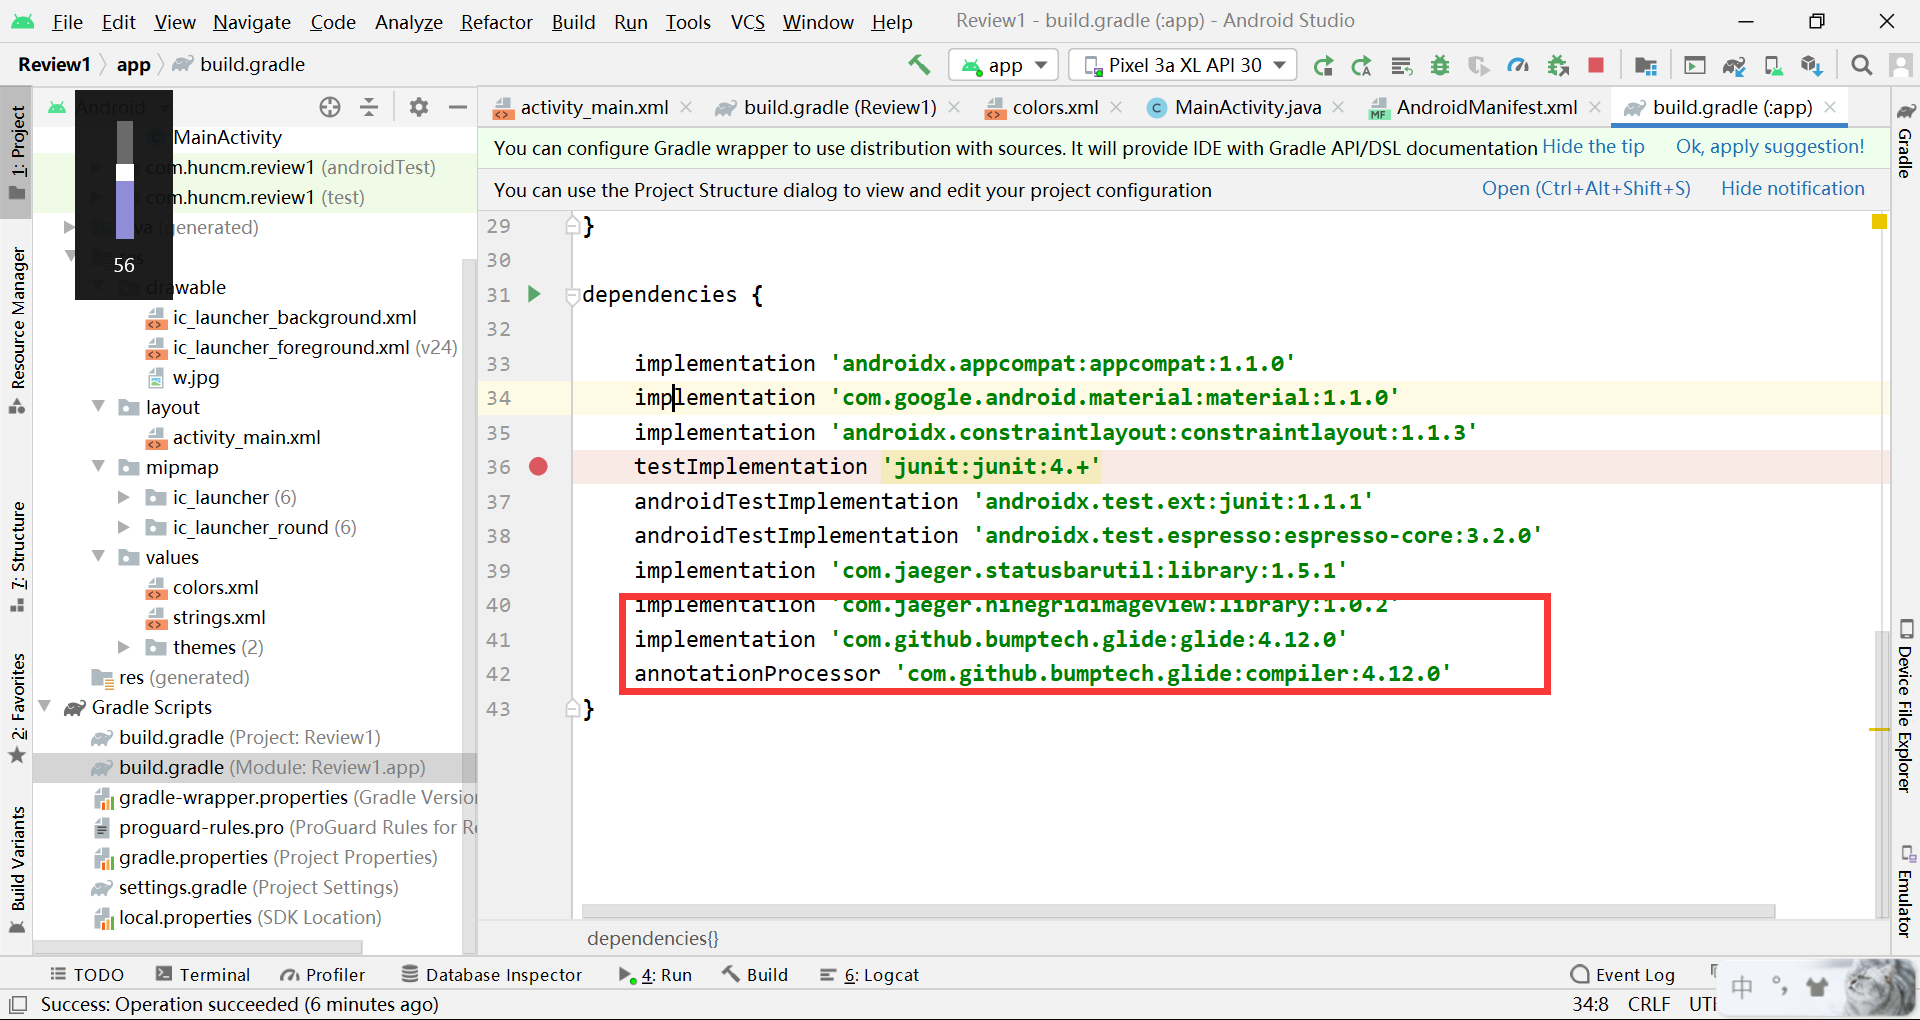Image resolution: width=1920 pixels, height=1020 pixels.
Task: Switch to build.gradle (Review1) tab
Action: [839, 107]
